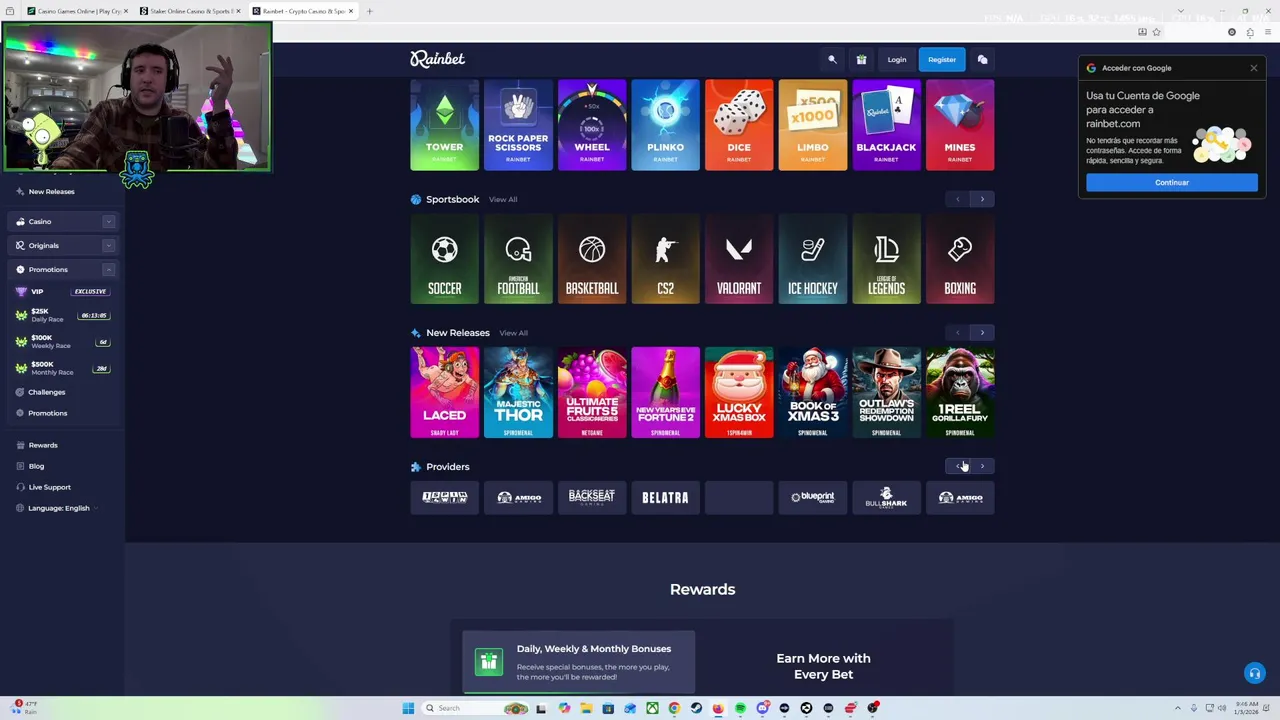The image size is (1280, 720).
Task: Open the live support headset bubble
Action: 1254,673
